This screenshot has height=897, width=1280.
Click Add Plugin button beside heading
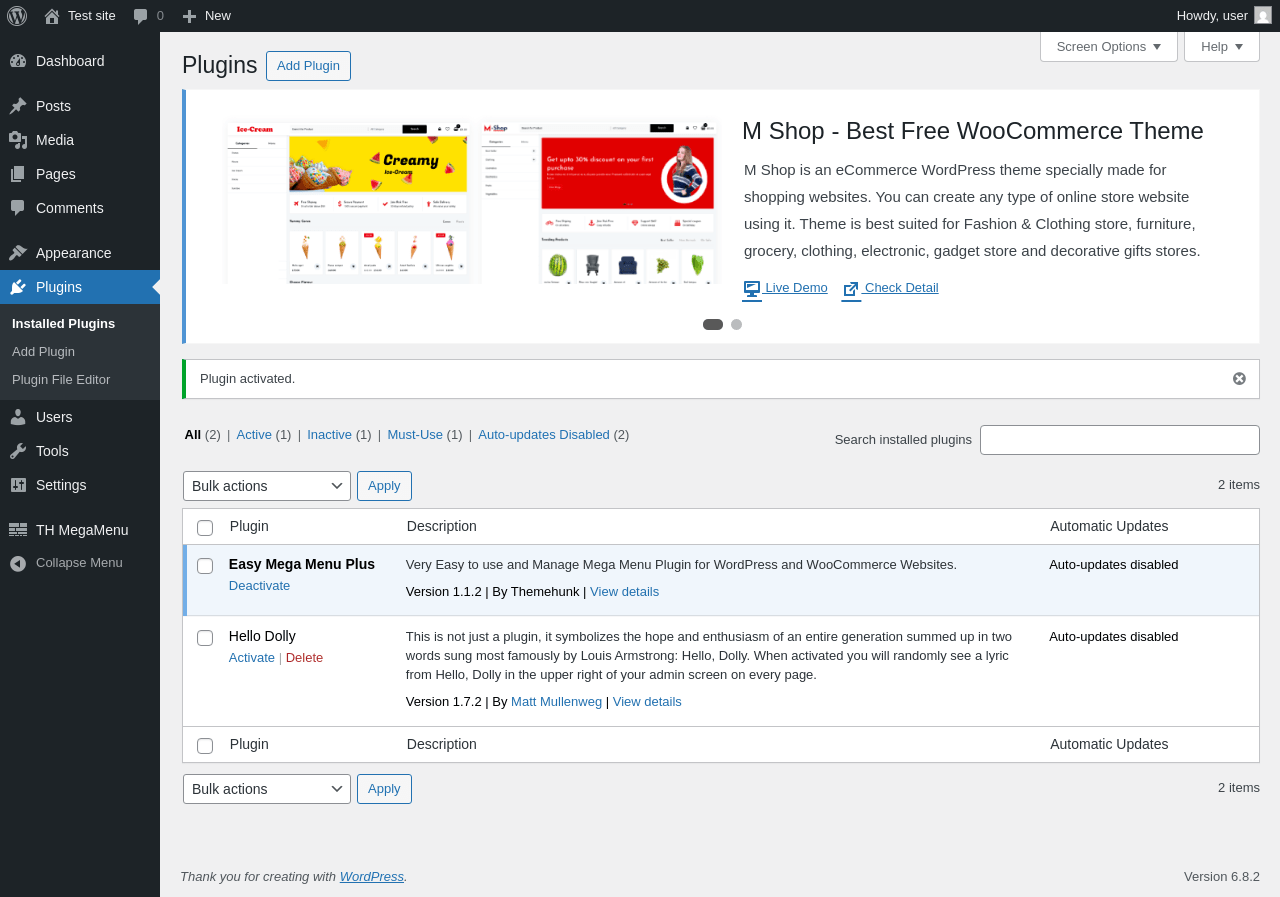pyautogui.click(x=308, y=66)
